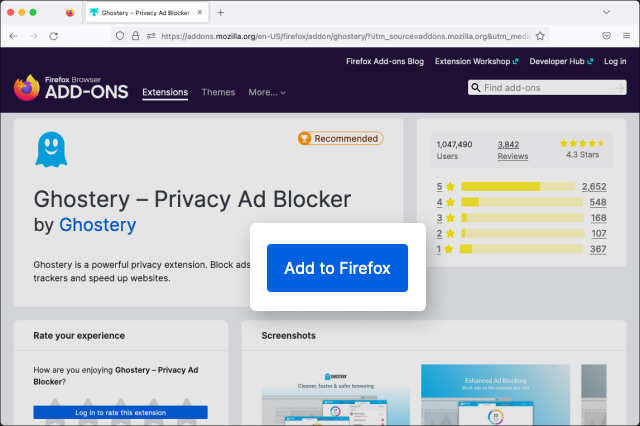Click the browser Back arrow

click(x=13, y=35)
